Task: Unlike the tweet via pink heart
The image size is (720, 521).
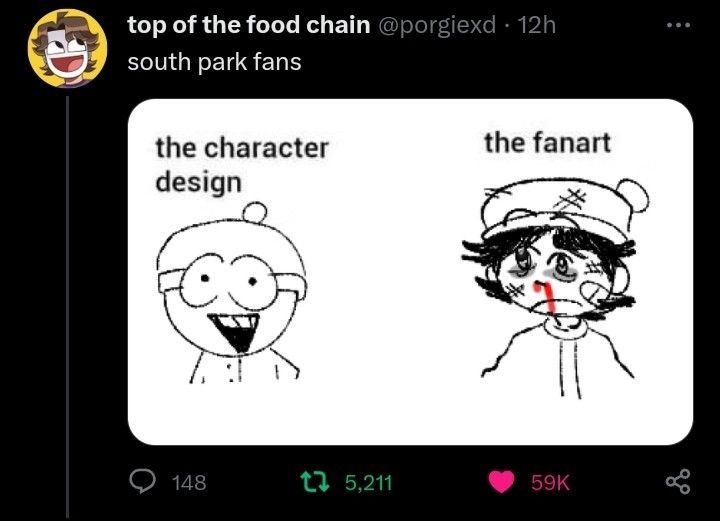Action: [501, 482]
